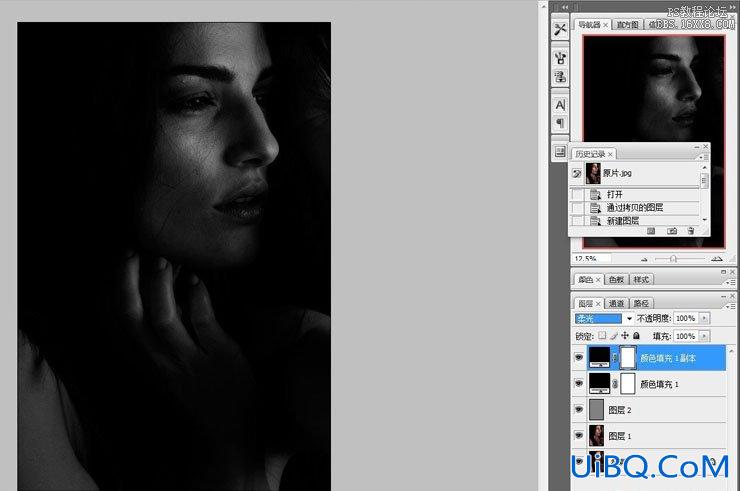Open the Tool Presets panel icon
Screen dimensions: 740x491
560,30
